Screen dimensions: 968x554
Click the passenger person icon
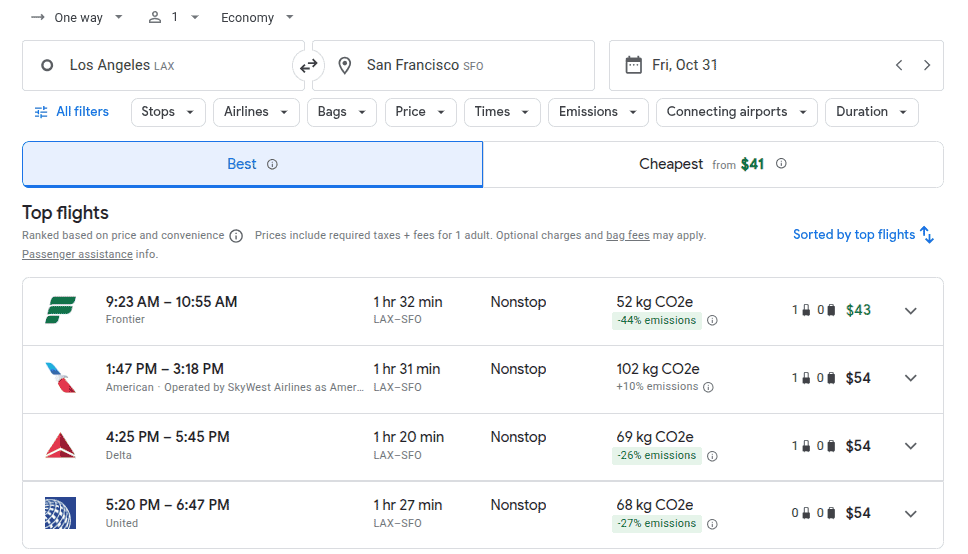(x=154, y=17)
